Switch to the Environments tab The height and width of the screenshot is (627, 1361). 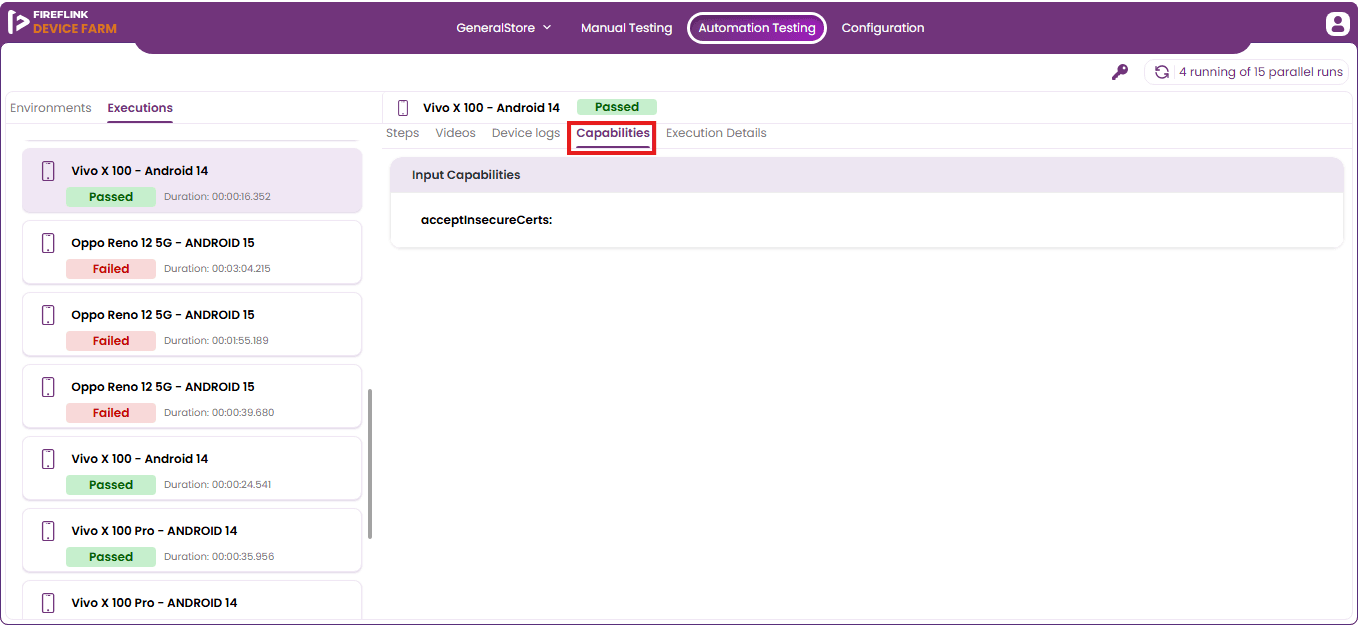click(x=51, y=108)
